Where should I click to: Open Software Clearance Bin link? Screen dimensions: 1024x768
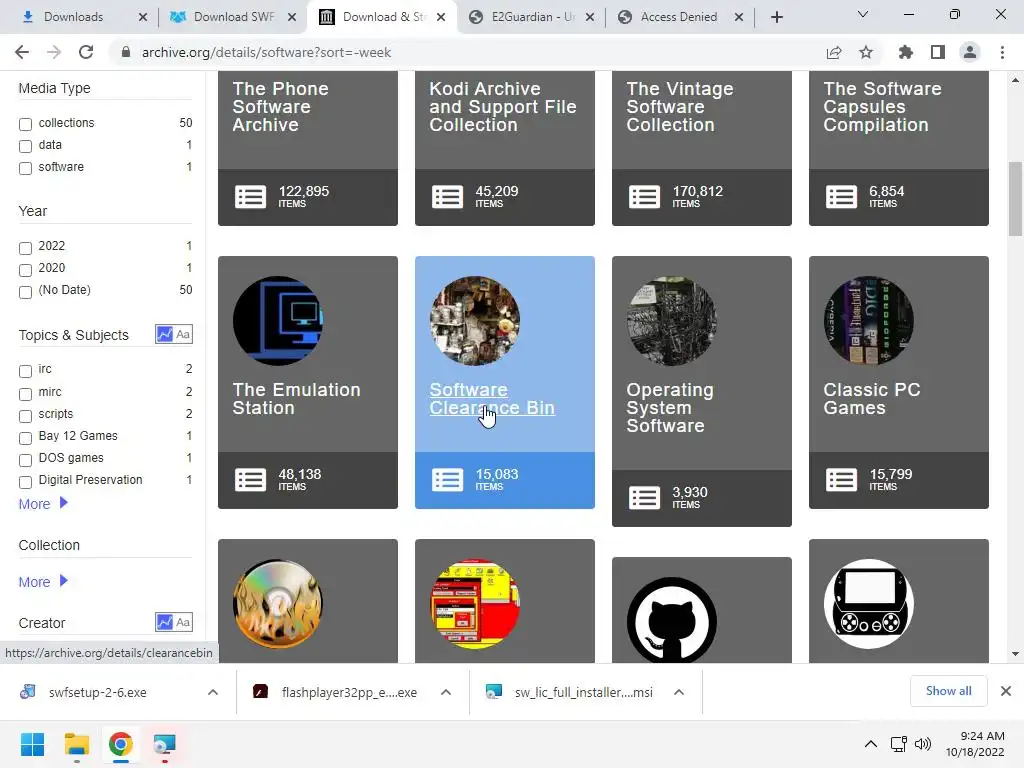pyautogui.click(x=492, y=398)
